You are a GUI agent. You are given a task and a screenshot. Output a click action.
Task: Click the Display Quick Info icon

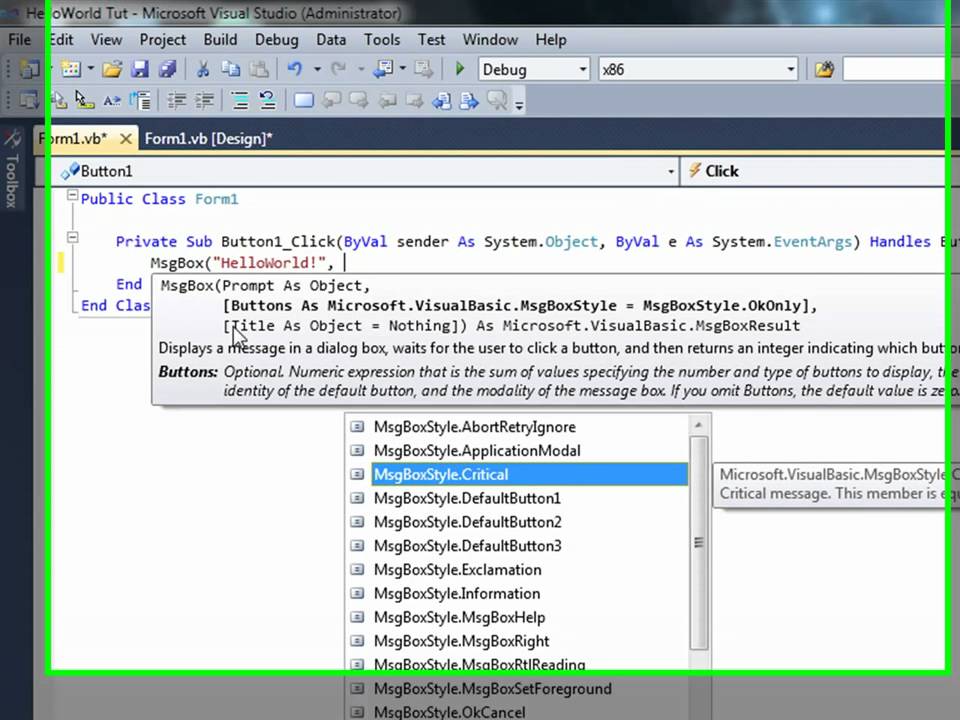click(84, 100)
